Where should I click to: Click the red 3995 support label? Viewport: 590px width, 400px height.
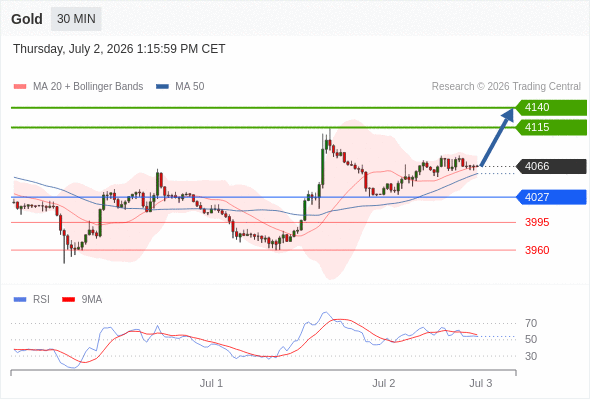point(537,222)
